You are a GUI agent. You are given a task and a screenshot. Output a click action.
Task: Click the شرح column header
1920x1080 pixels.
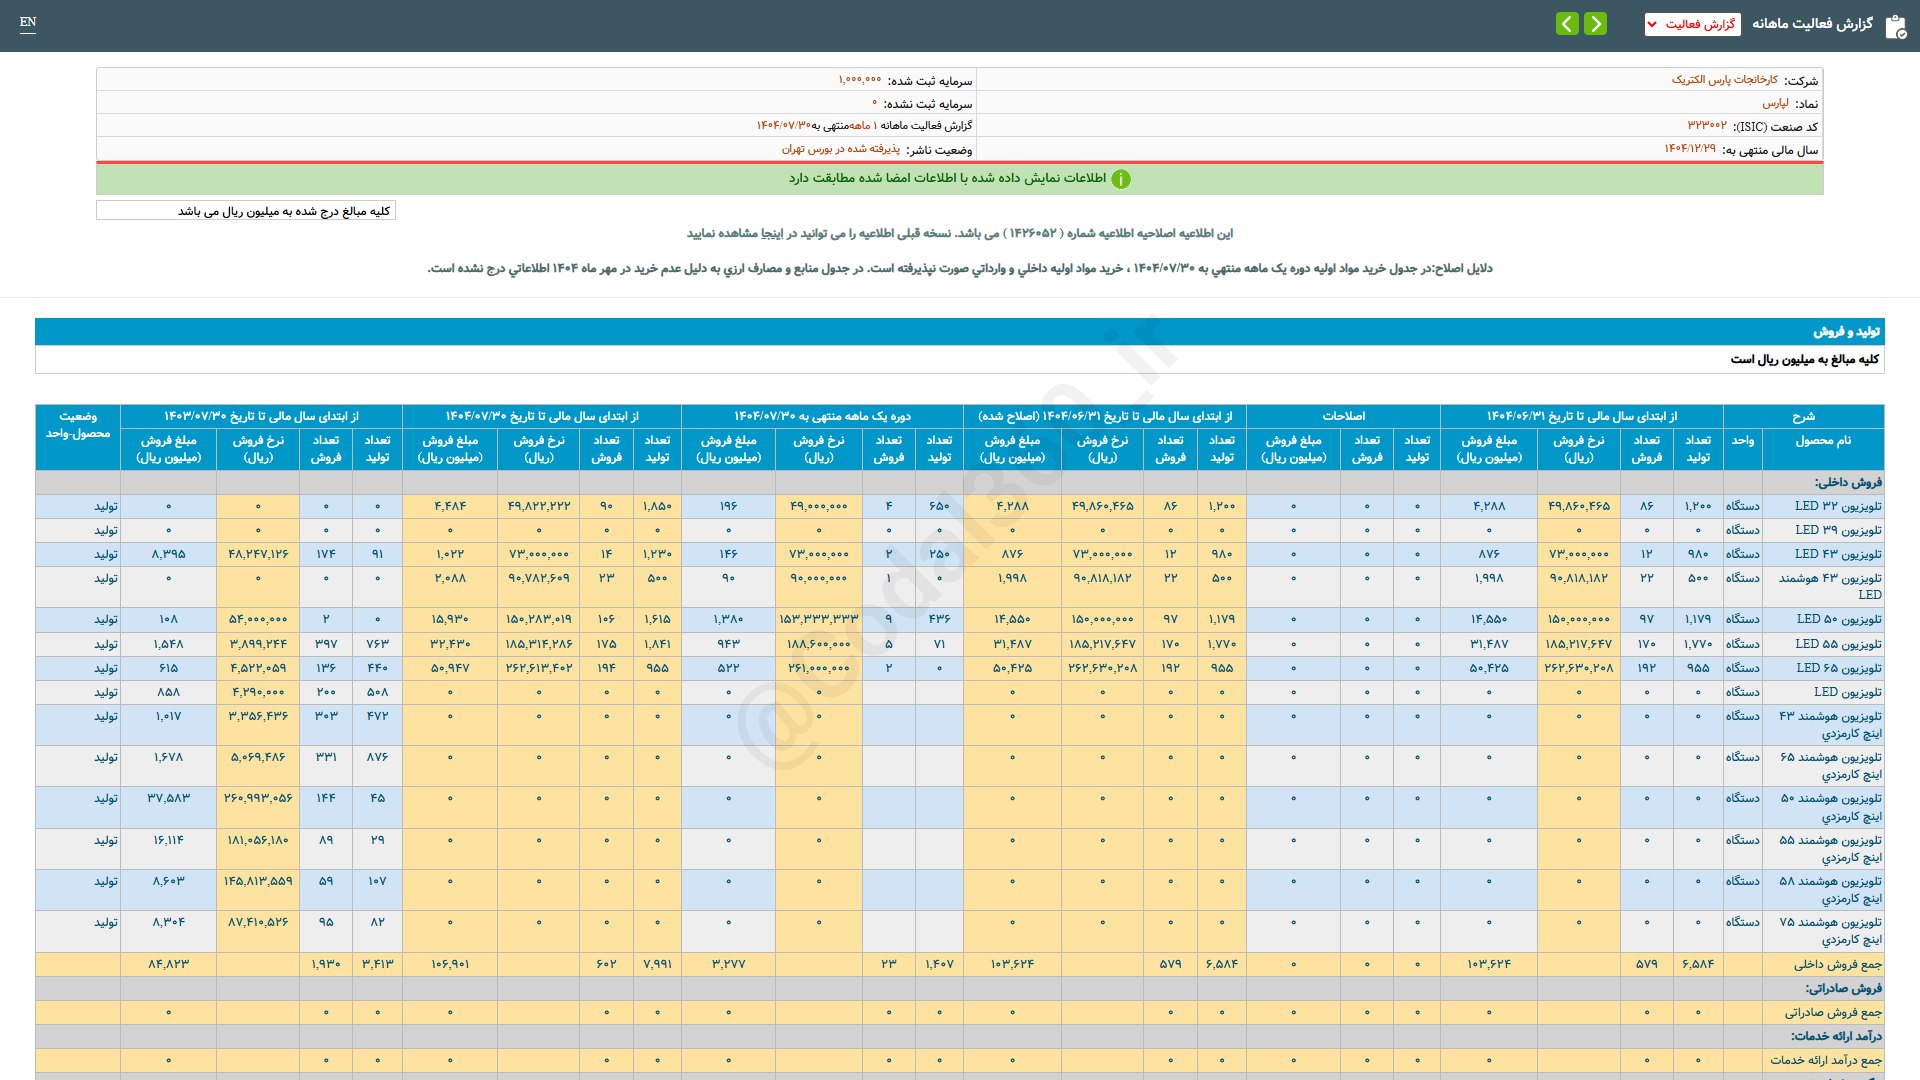click(x=1803, y=416)
